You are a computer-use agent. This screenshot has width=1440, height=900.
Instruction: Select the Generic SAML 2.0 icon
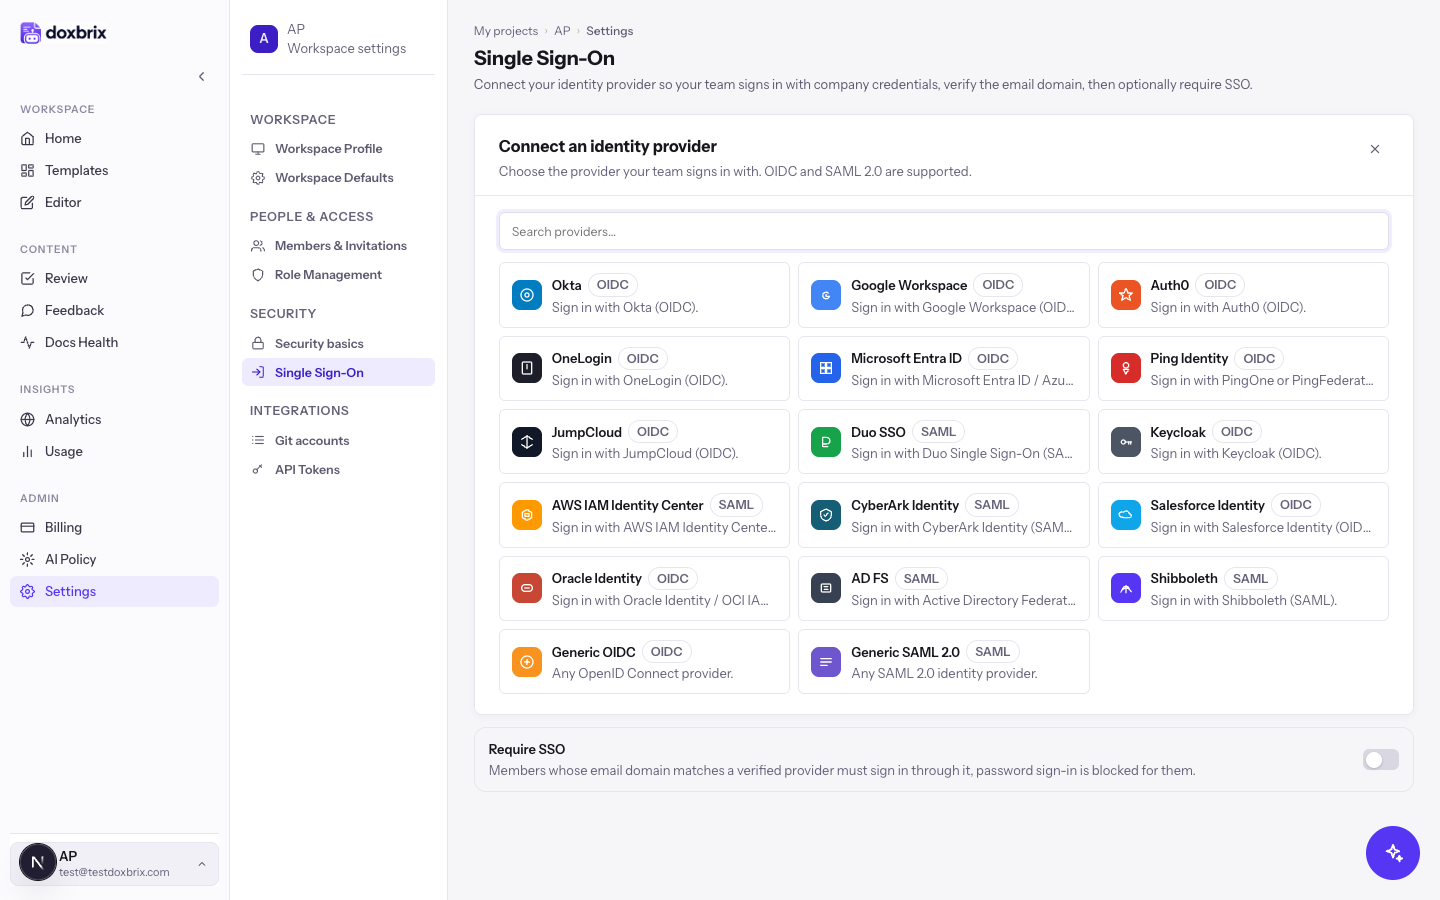tap(826, 662)
